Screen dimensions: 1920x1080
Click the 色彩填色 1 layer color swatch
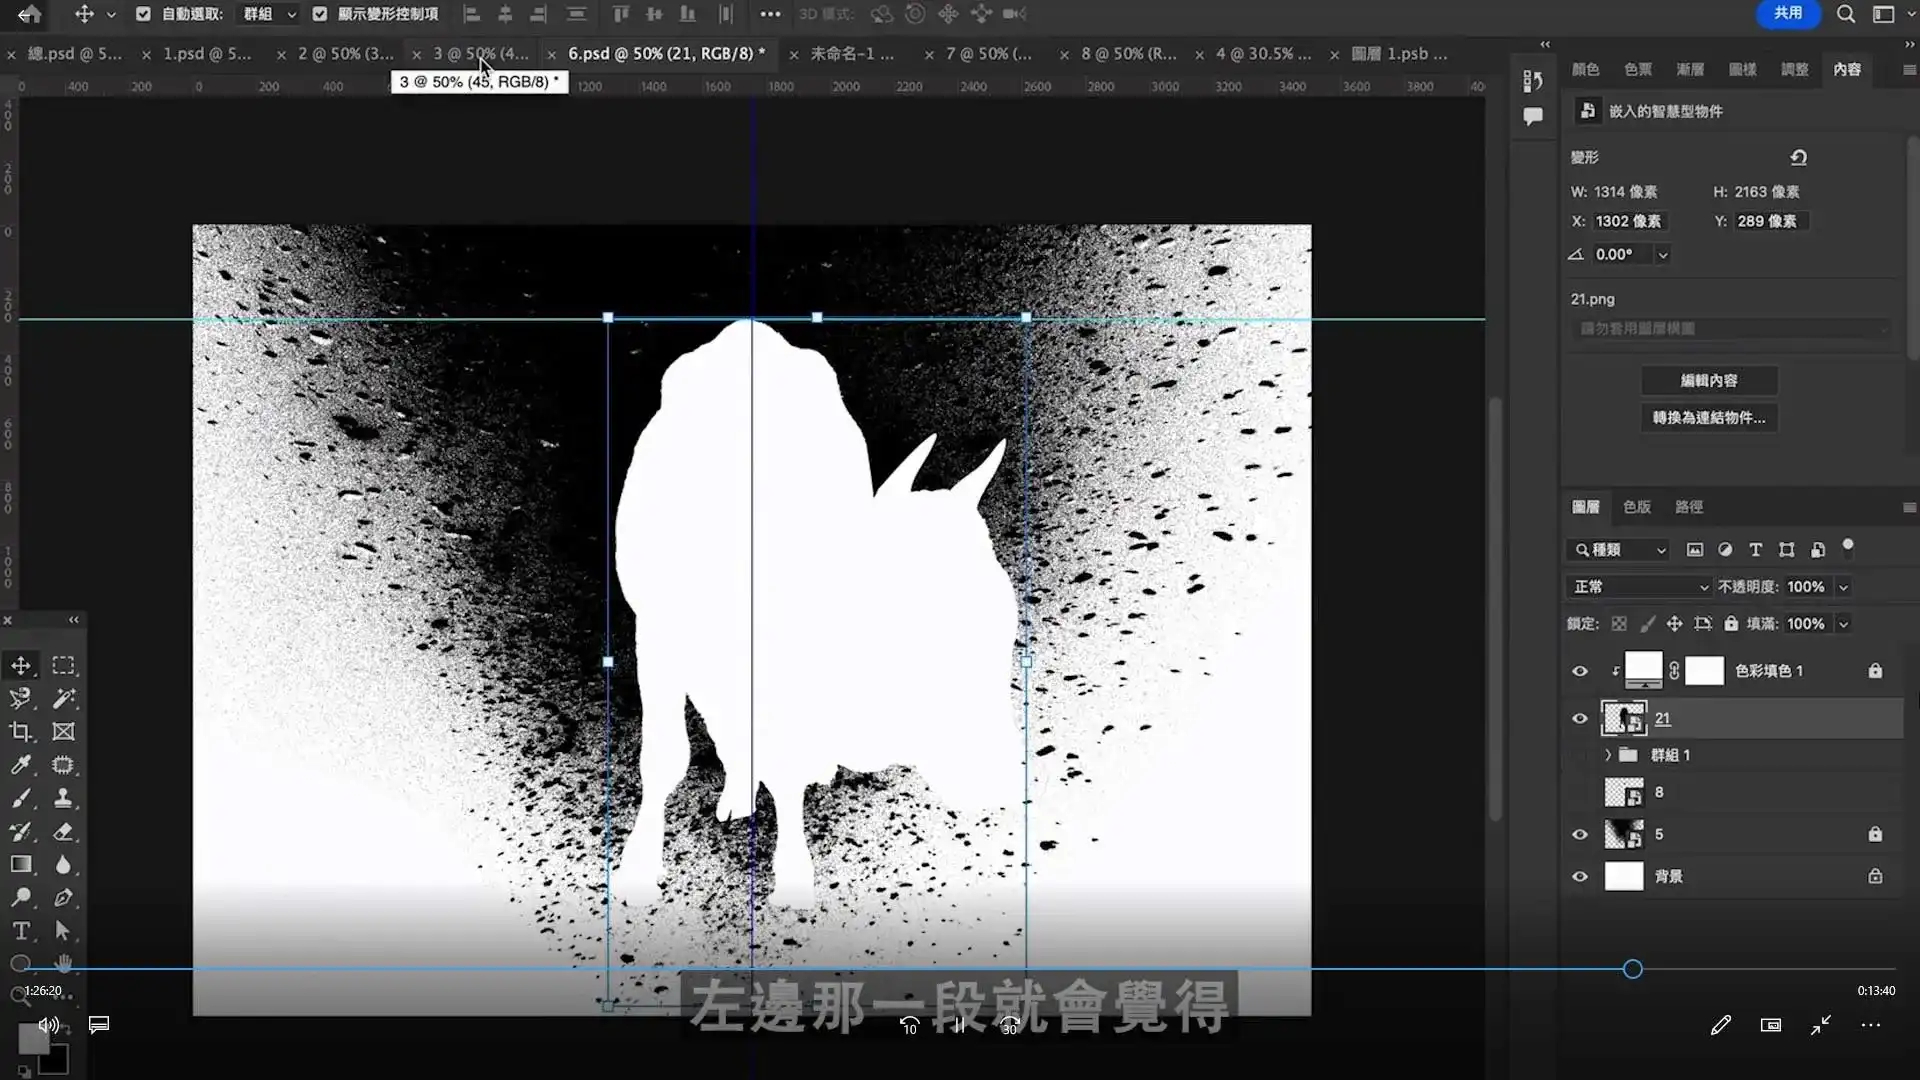[1644, 670]
